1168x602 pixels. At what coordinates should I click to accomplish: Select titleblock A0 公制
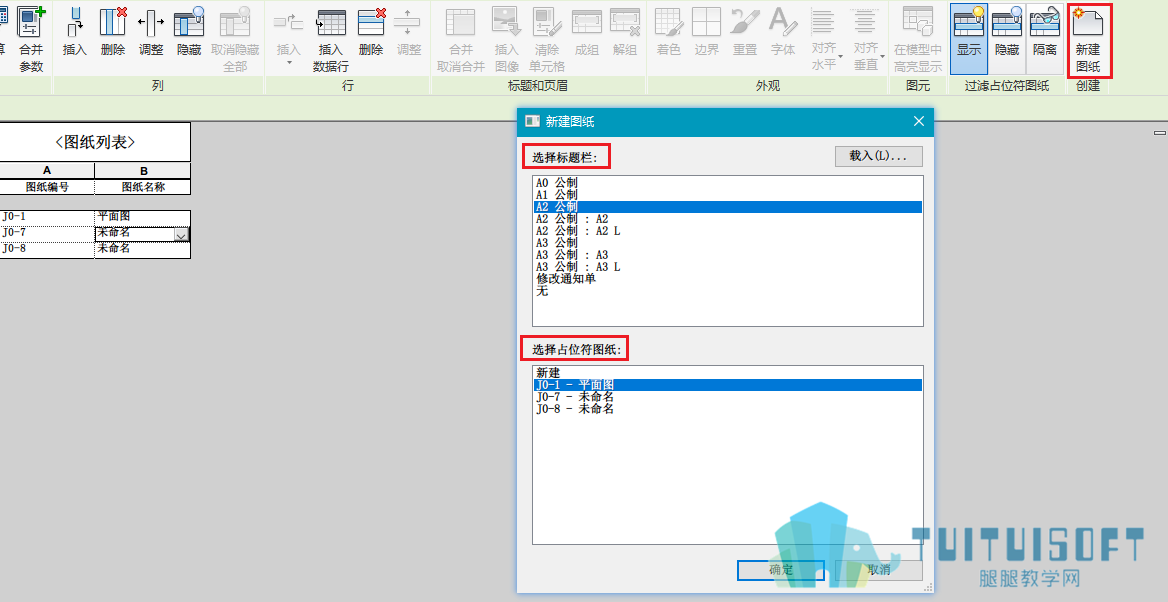[728, 183]
